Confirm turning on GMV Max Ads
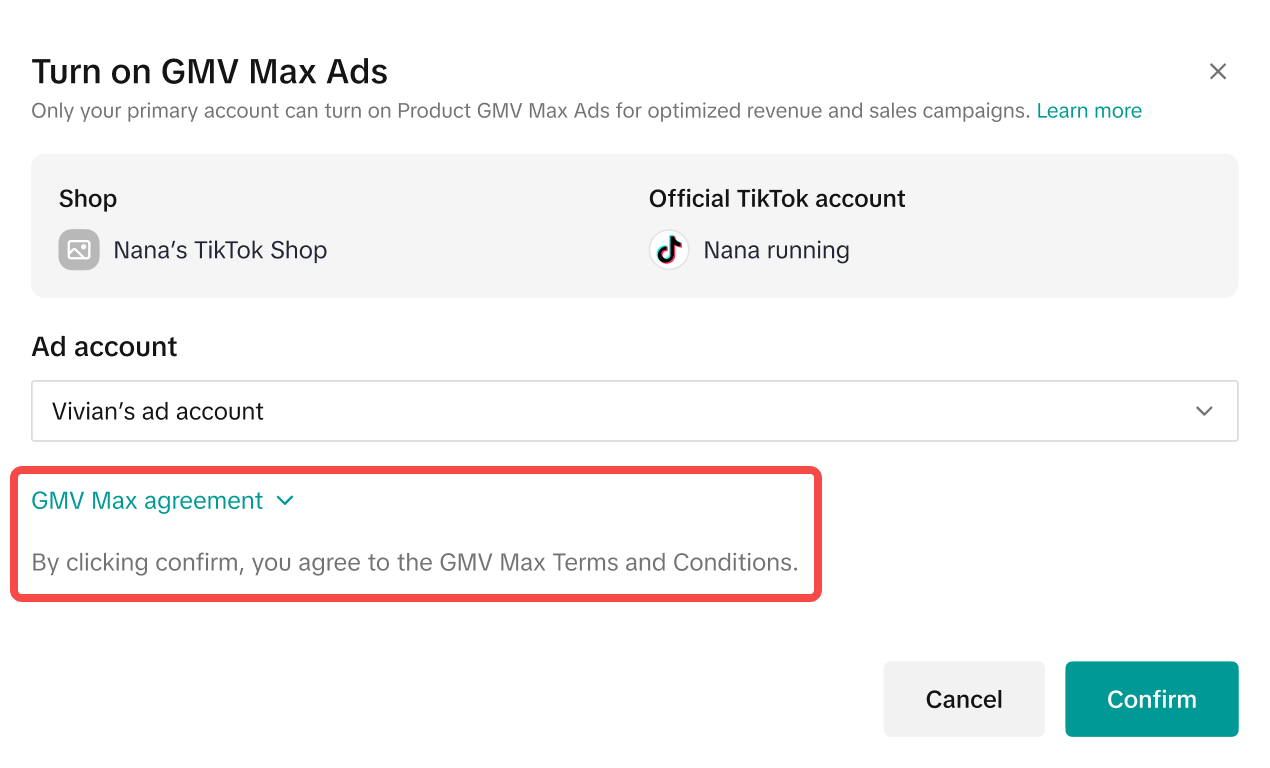 1151,699
